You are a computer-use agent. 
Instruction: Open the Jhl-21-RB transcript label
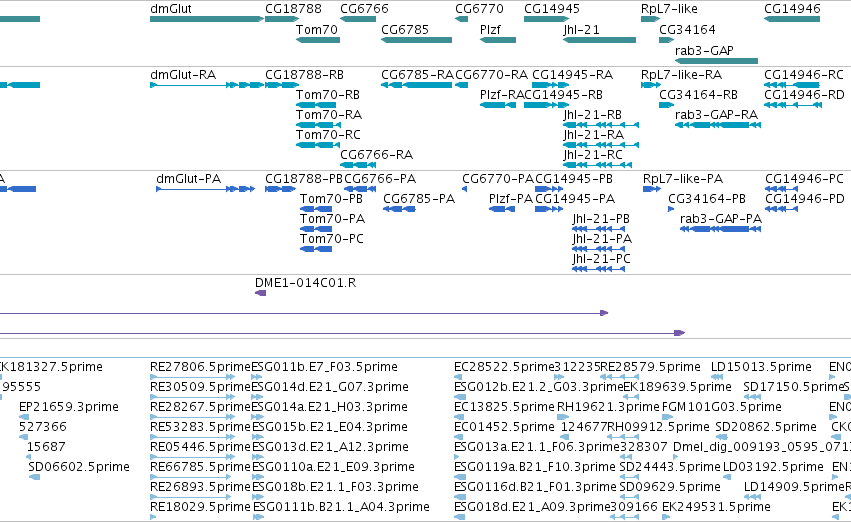[593, 115]
